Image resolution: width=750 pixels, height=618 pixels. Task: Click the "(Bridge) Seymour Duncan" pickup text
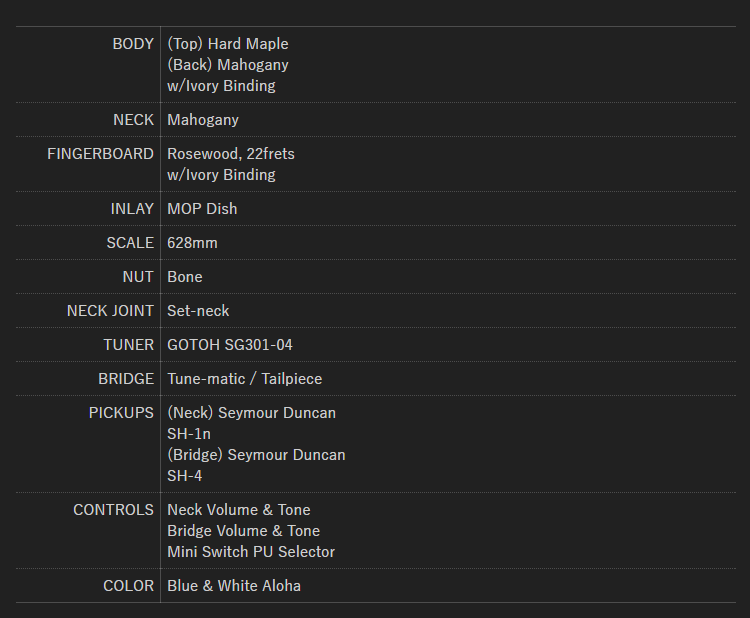(x=256, y=455)
